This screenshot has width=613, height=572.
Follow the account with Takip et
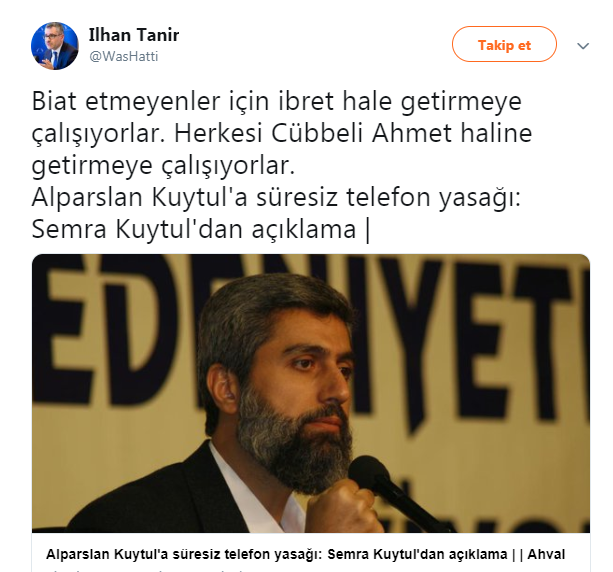point(504,44)
